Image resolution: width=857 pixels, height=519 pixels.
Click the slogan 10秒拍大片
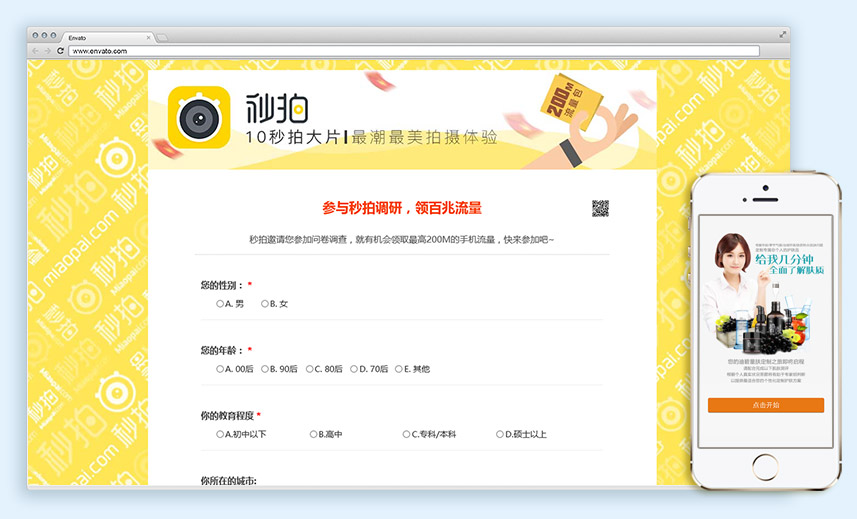(292, 137)
